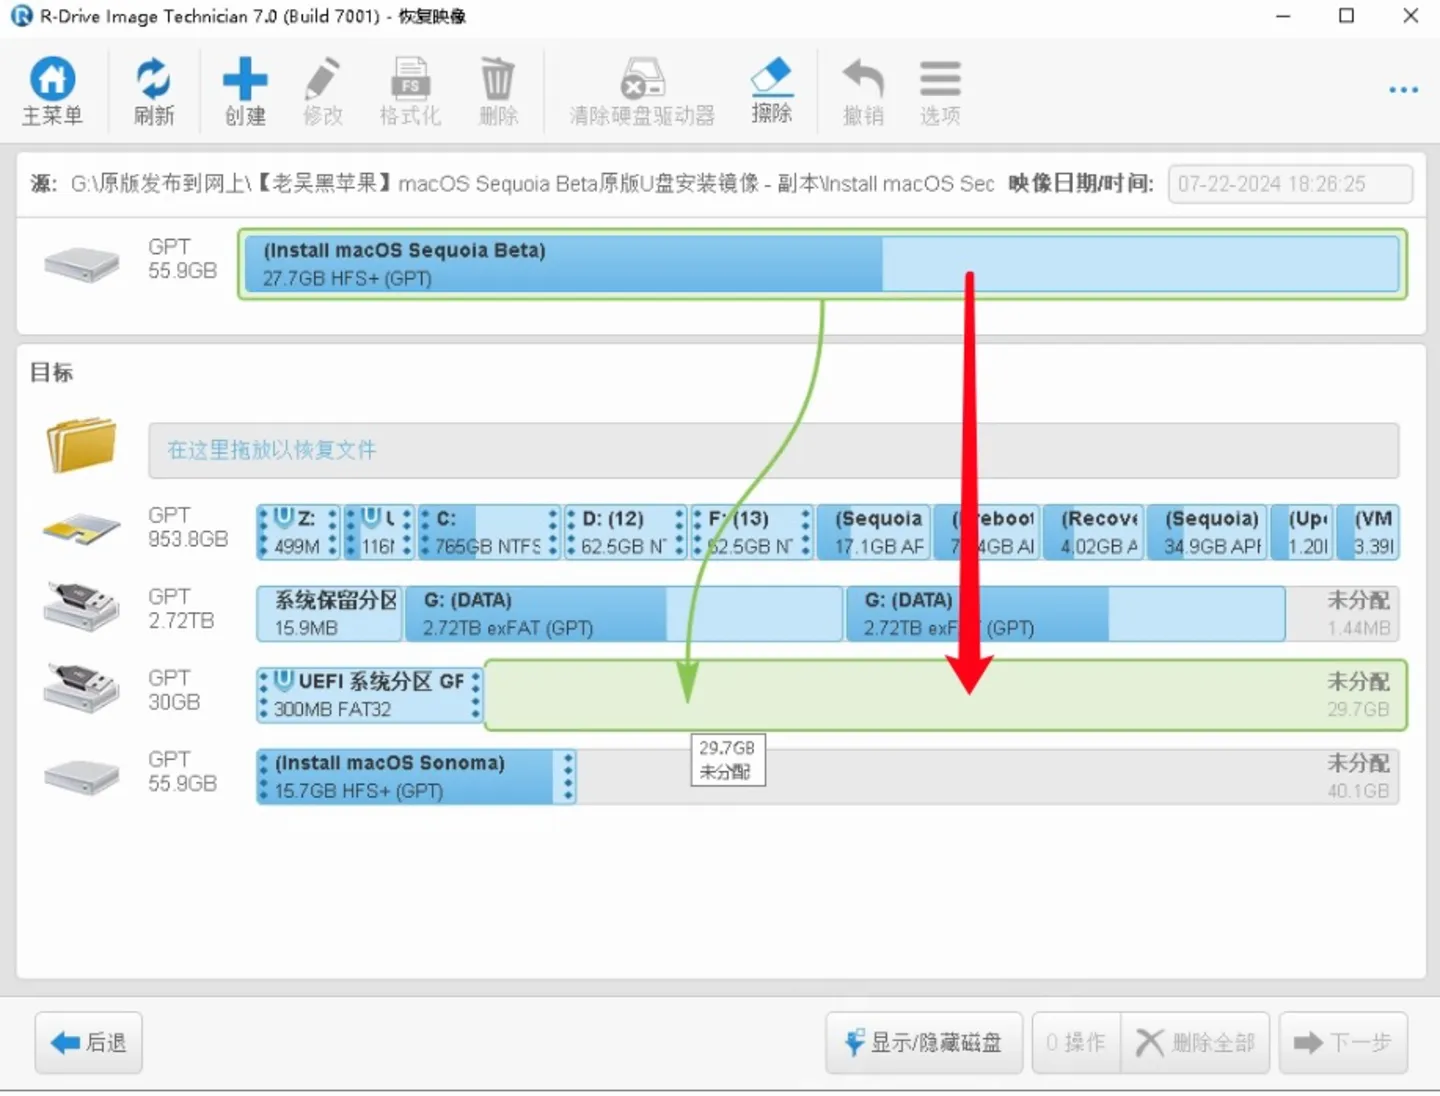Click the 删除 (Delete) trash icon
The width and height of the screenshot is (1440, 1096).
click(x=497, y=90)
